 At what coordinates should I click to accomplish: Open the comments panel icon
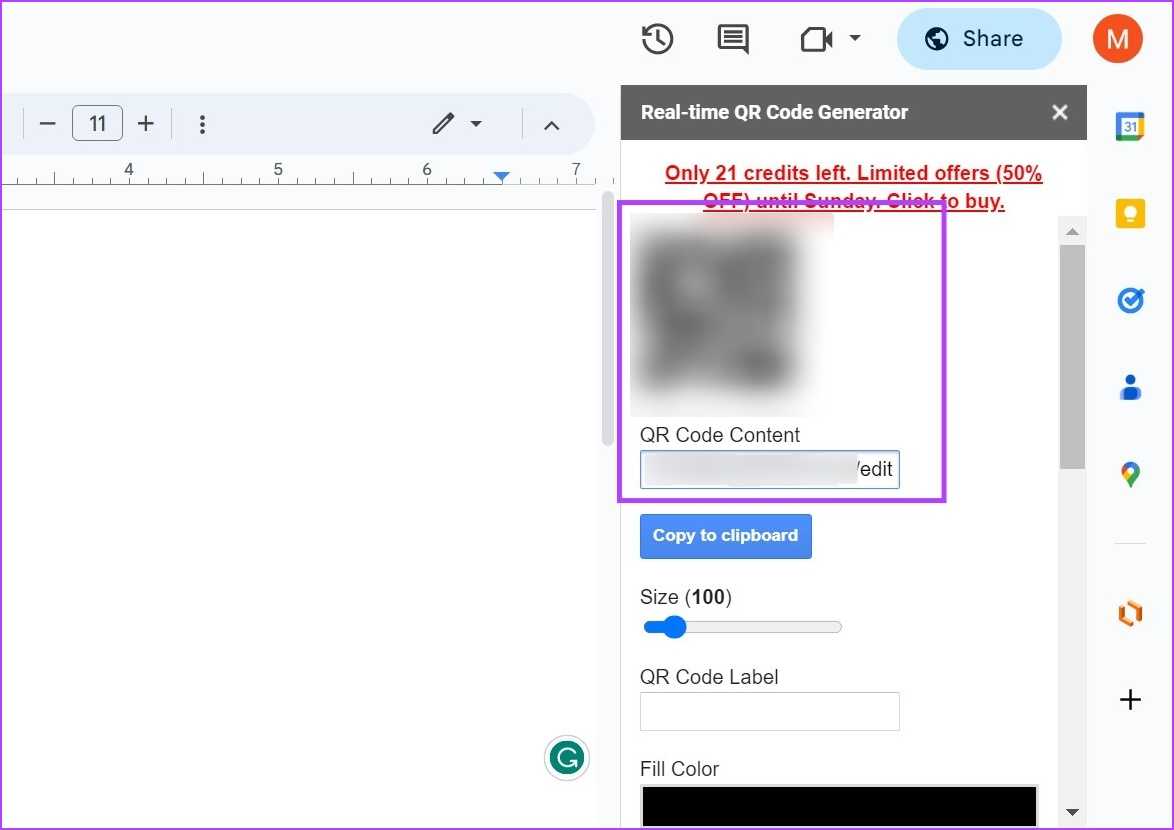[x=733, y=39]
